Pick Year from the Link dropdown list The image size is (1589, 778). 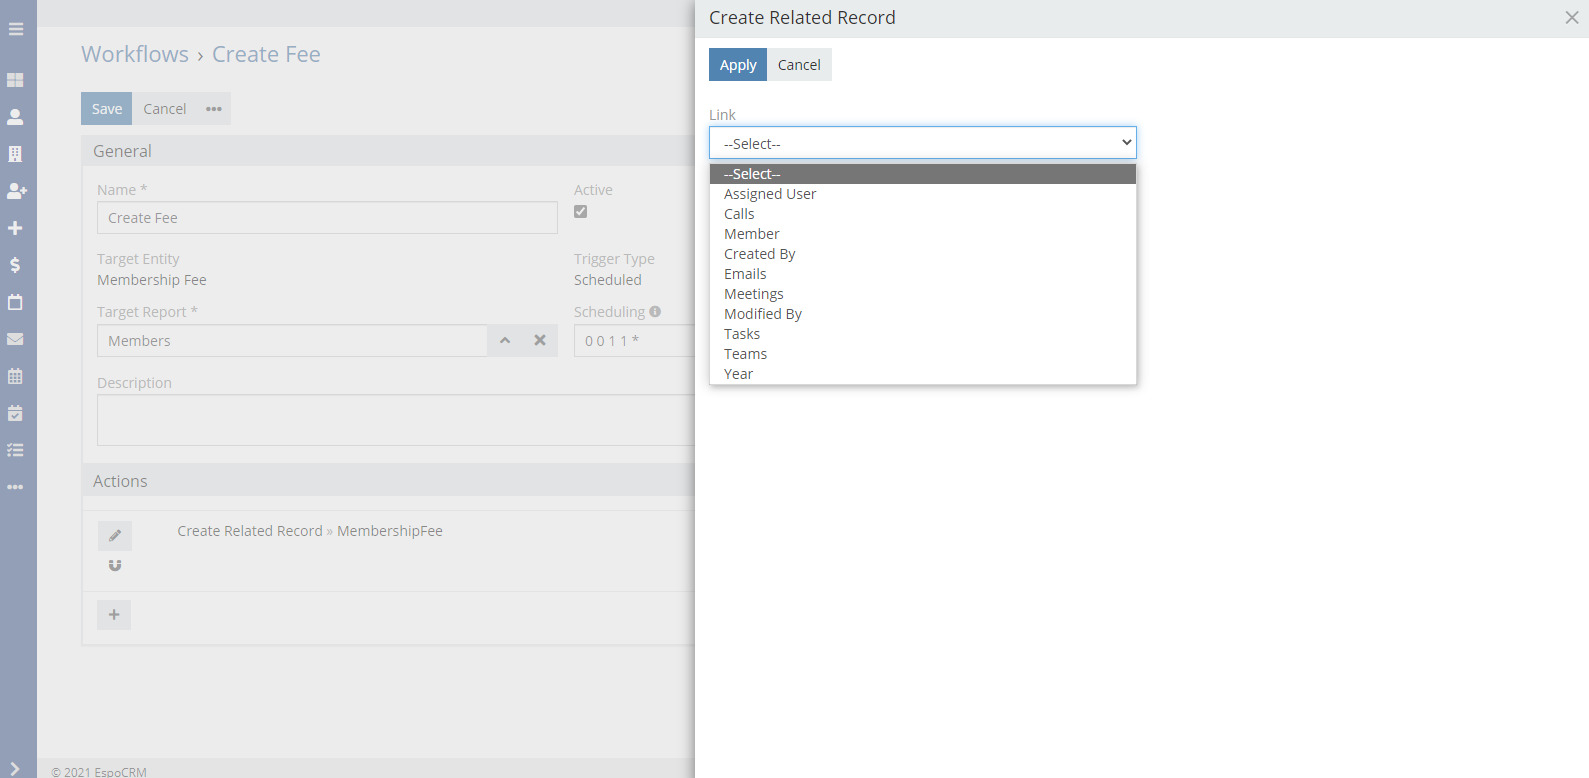pos(738,374)
